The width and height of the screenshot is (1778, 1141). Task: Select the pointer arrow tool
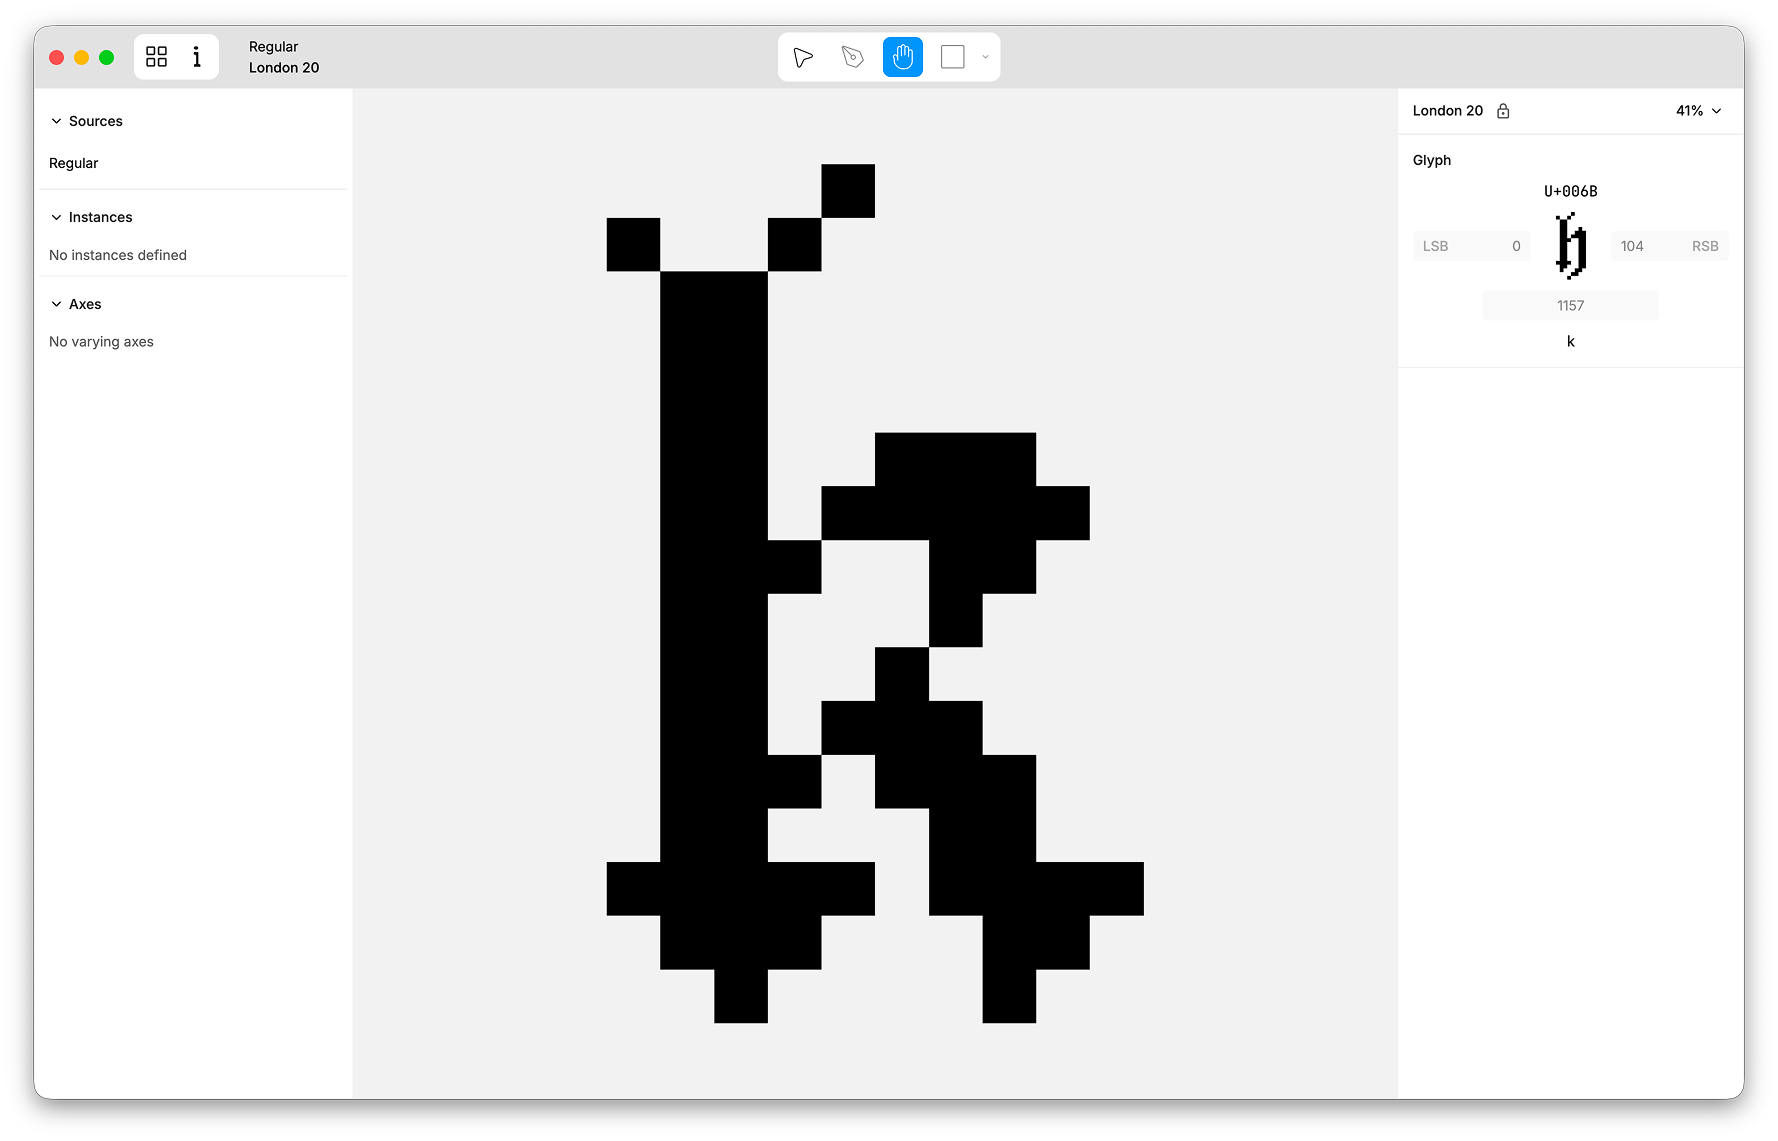[x=803, y=57]
